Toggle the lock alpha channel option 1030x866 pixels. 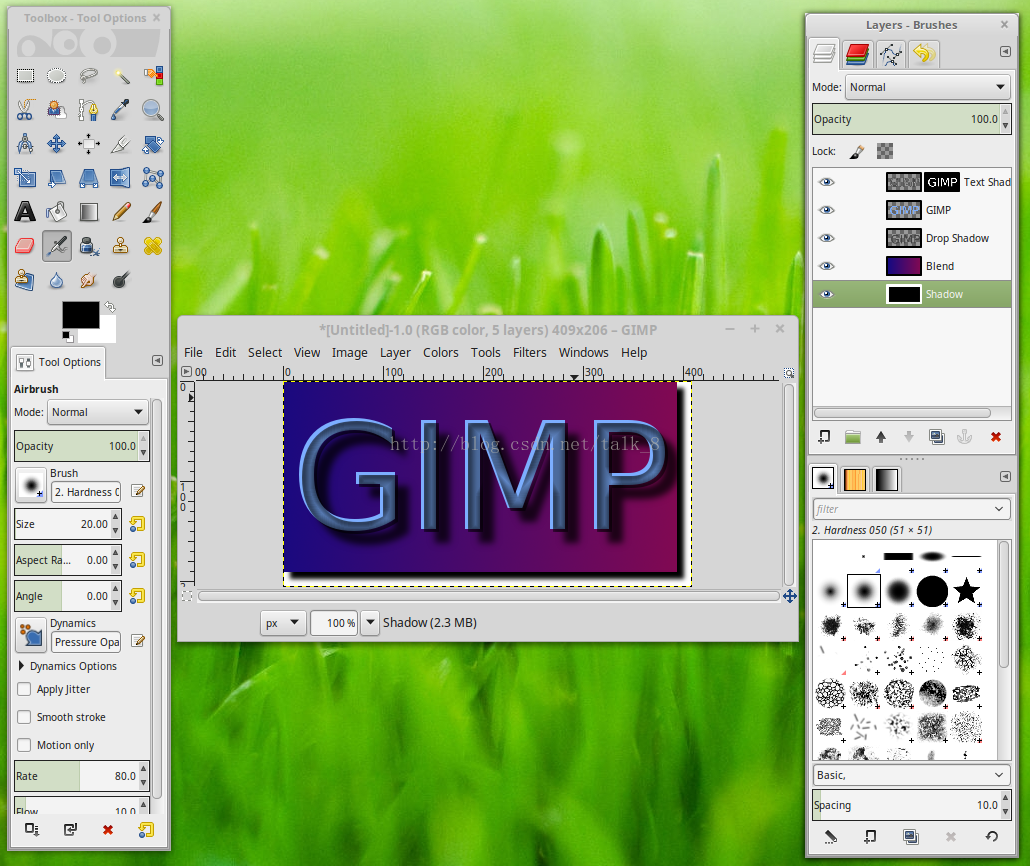885,152
